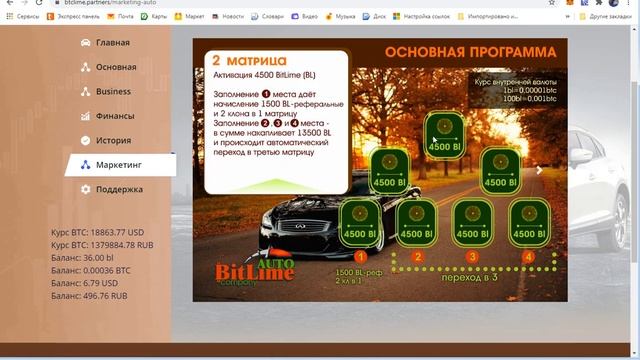Click the chart icon beside Финансы
Image resolution: width=640 pixels, height=360 pixels.
[x=85, y=116]
